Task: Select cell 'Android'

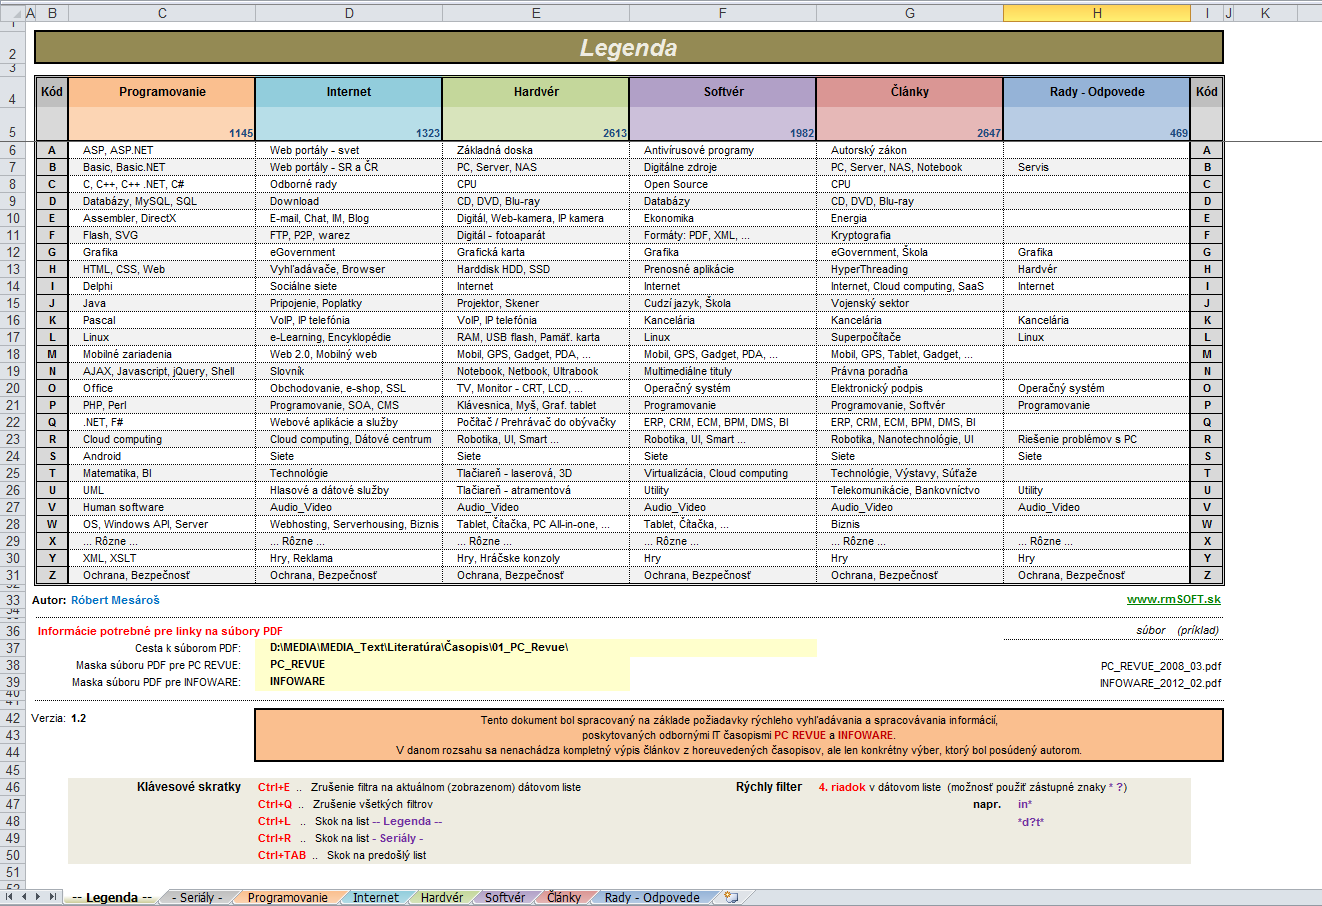Action: coord(162,456)
